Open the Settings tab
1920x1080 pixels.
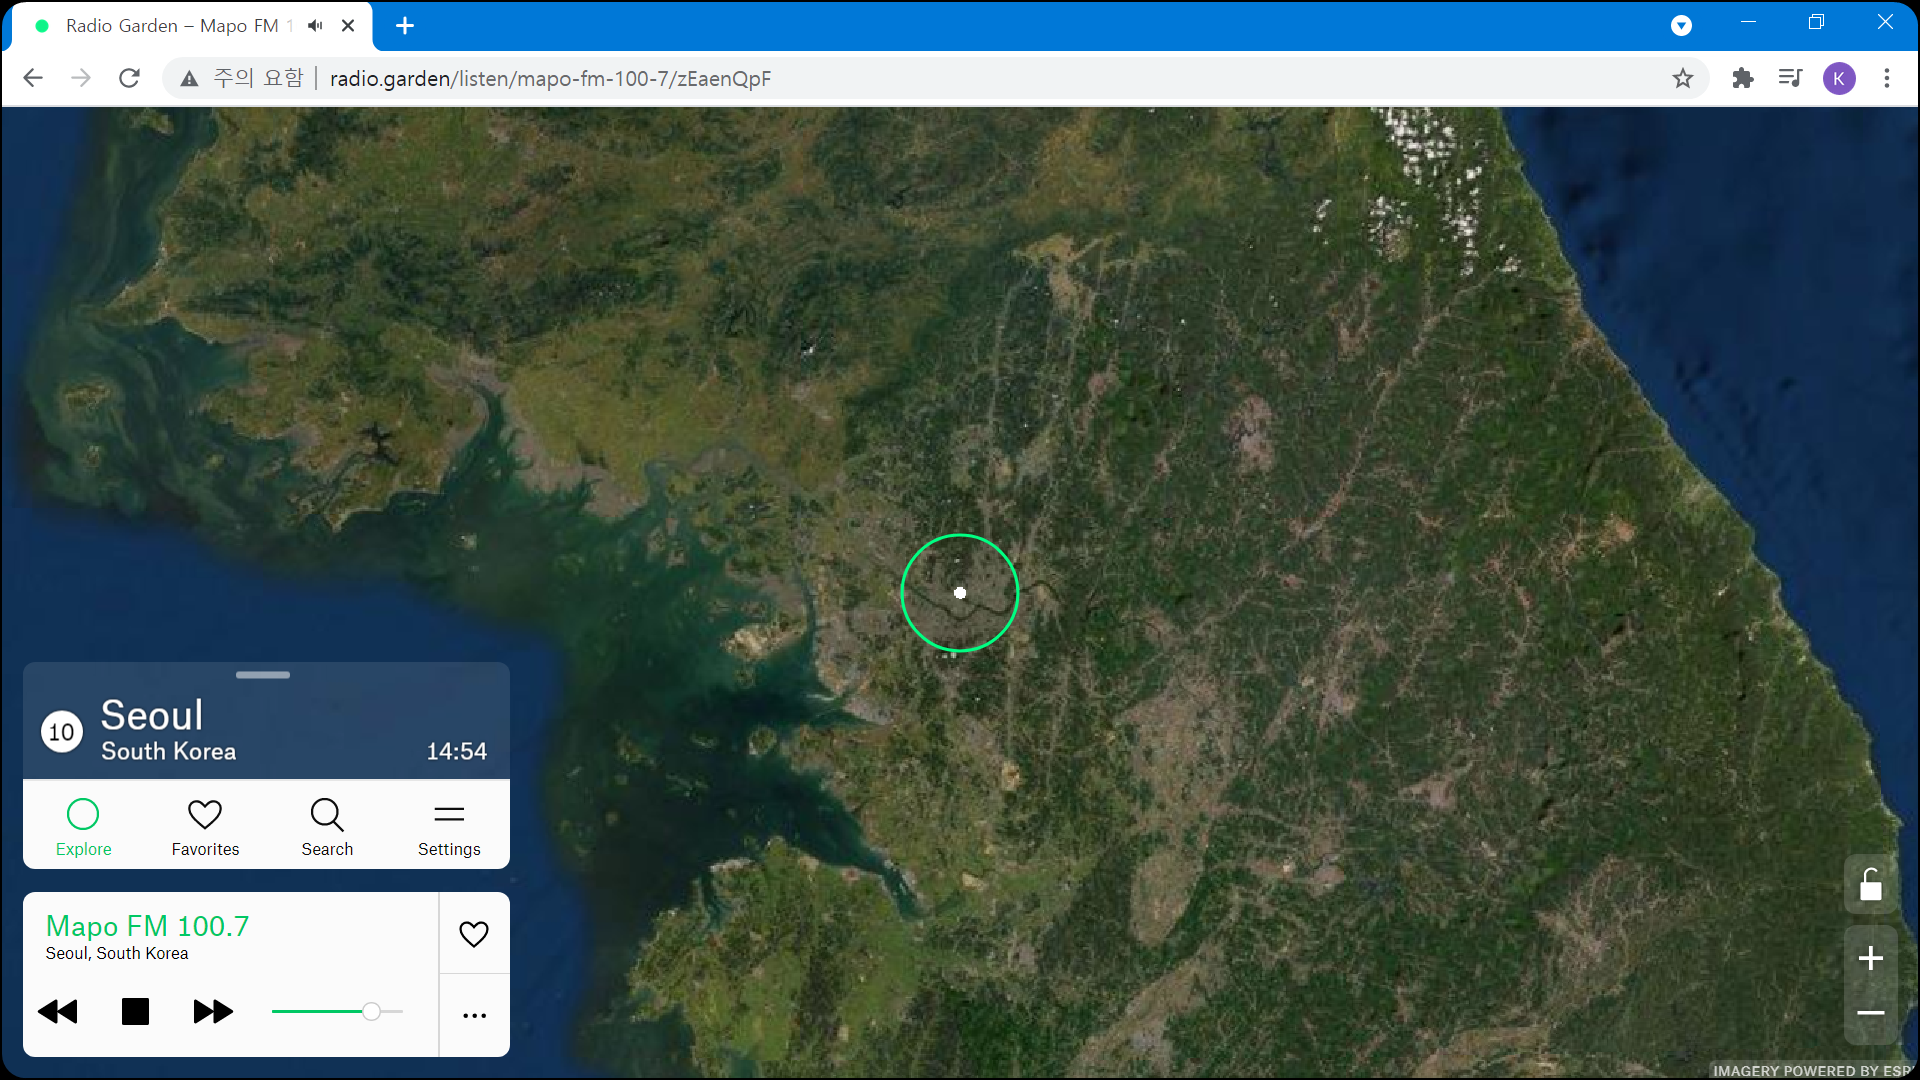[449, 827]
